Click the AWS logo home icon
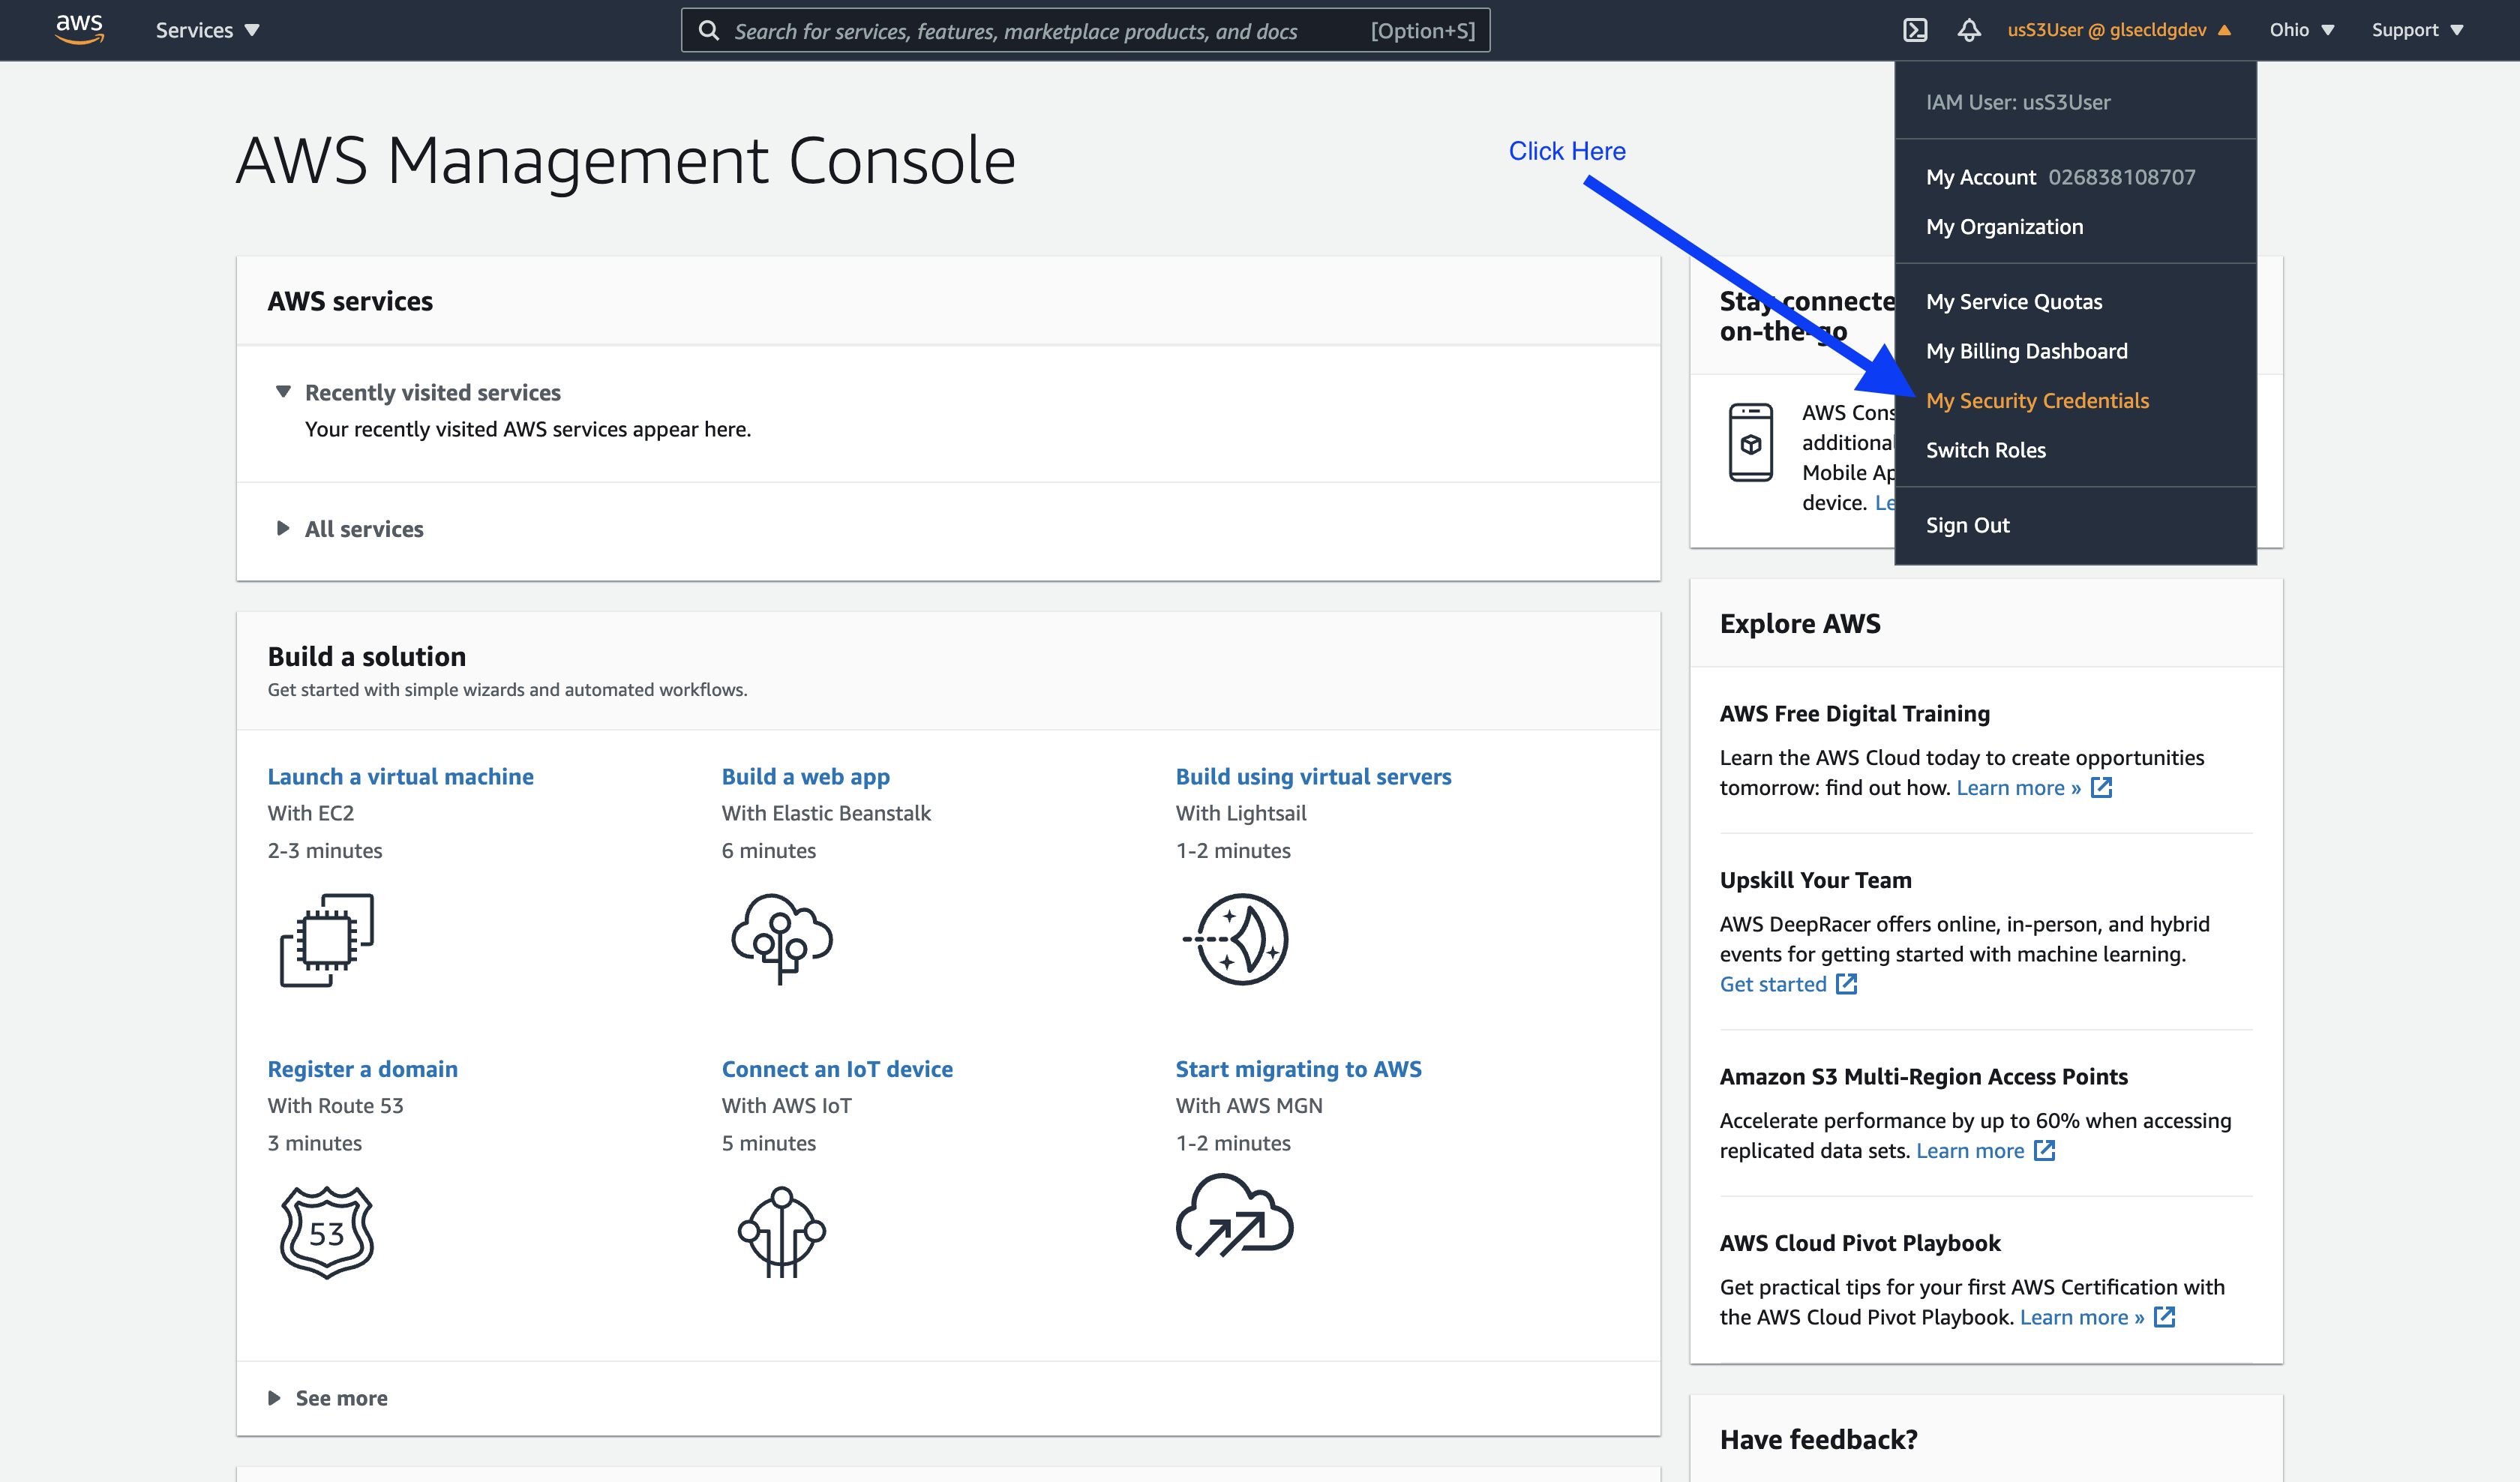Viewport: 2520px width, 1482px height. click(79, 30)
